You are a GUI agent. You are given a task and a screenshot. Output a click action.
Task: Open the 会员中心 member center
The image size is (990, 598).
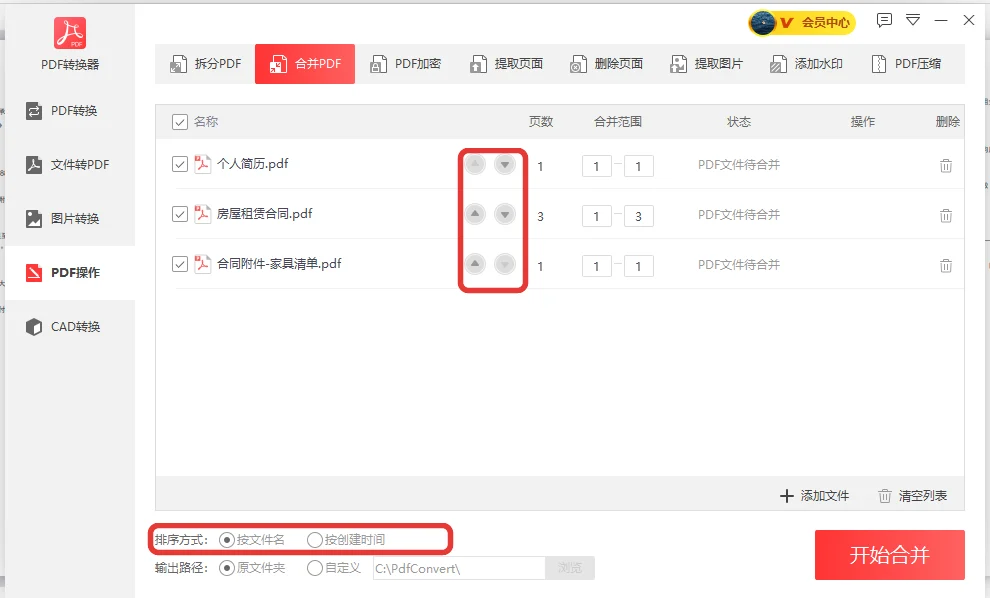point(802,23)
